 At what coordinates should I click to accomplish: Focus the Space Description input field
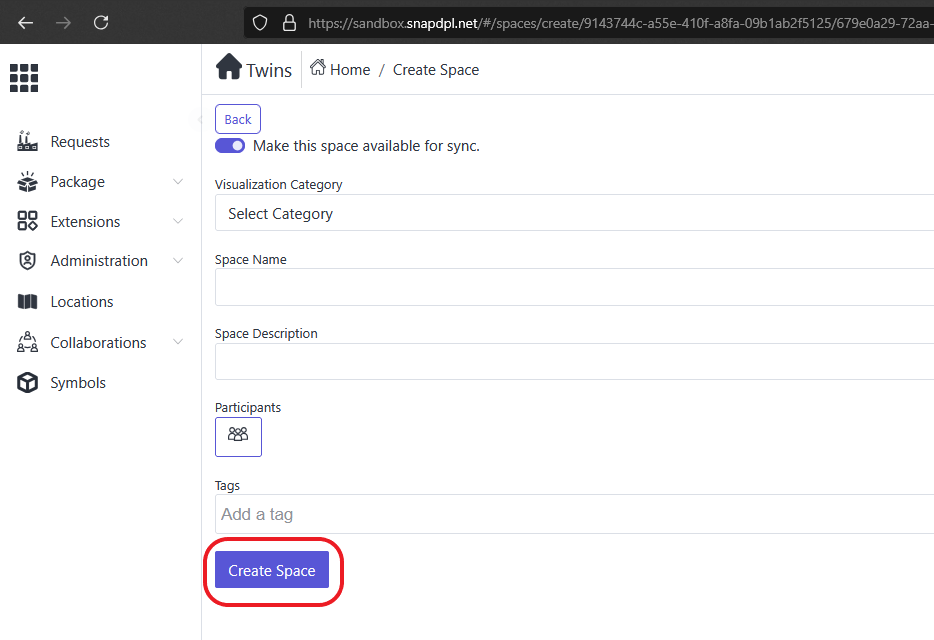click(574, 361)
